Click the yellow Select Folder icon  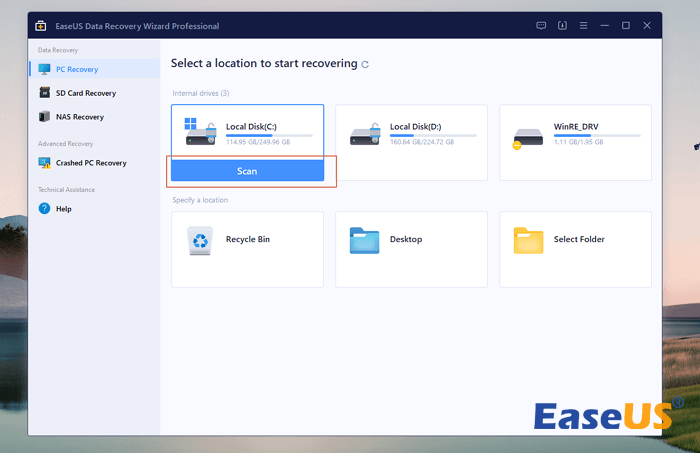coord(528,241)
